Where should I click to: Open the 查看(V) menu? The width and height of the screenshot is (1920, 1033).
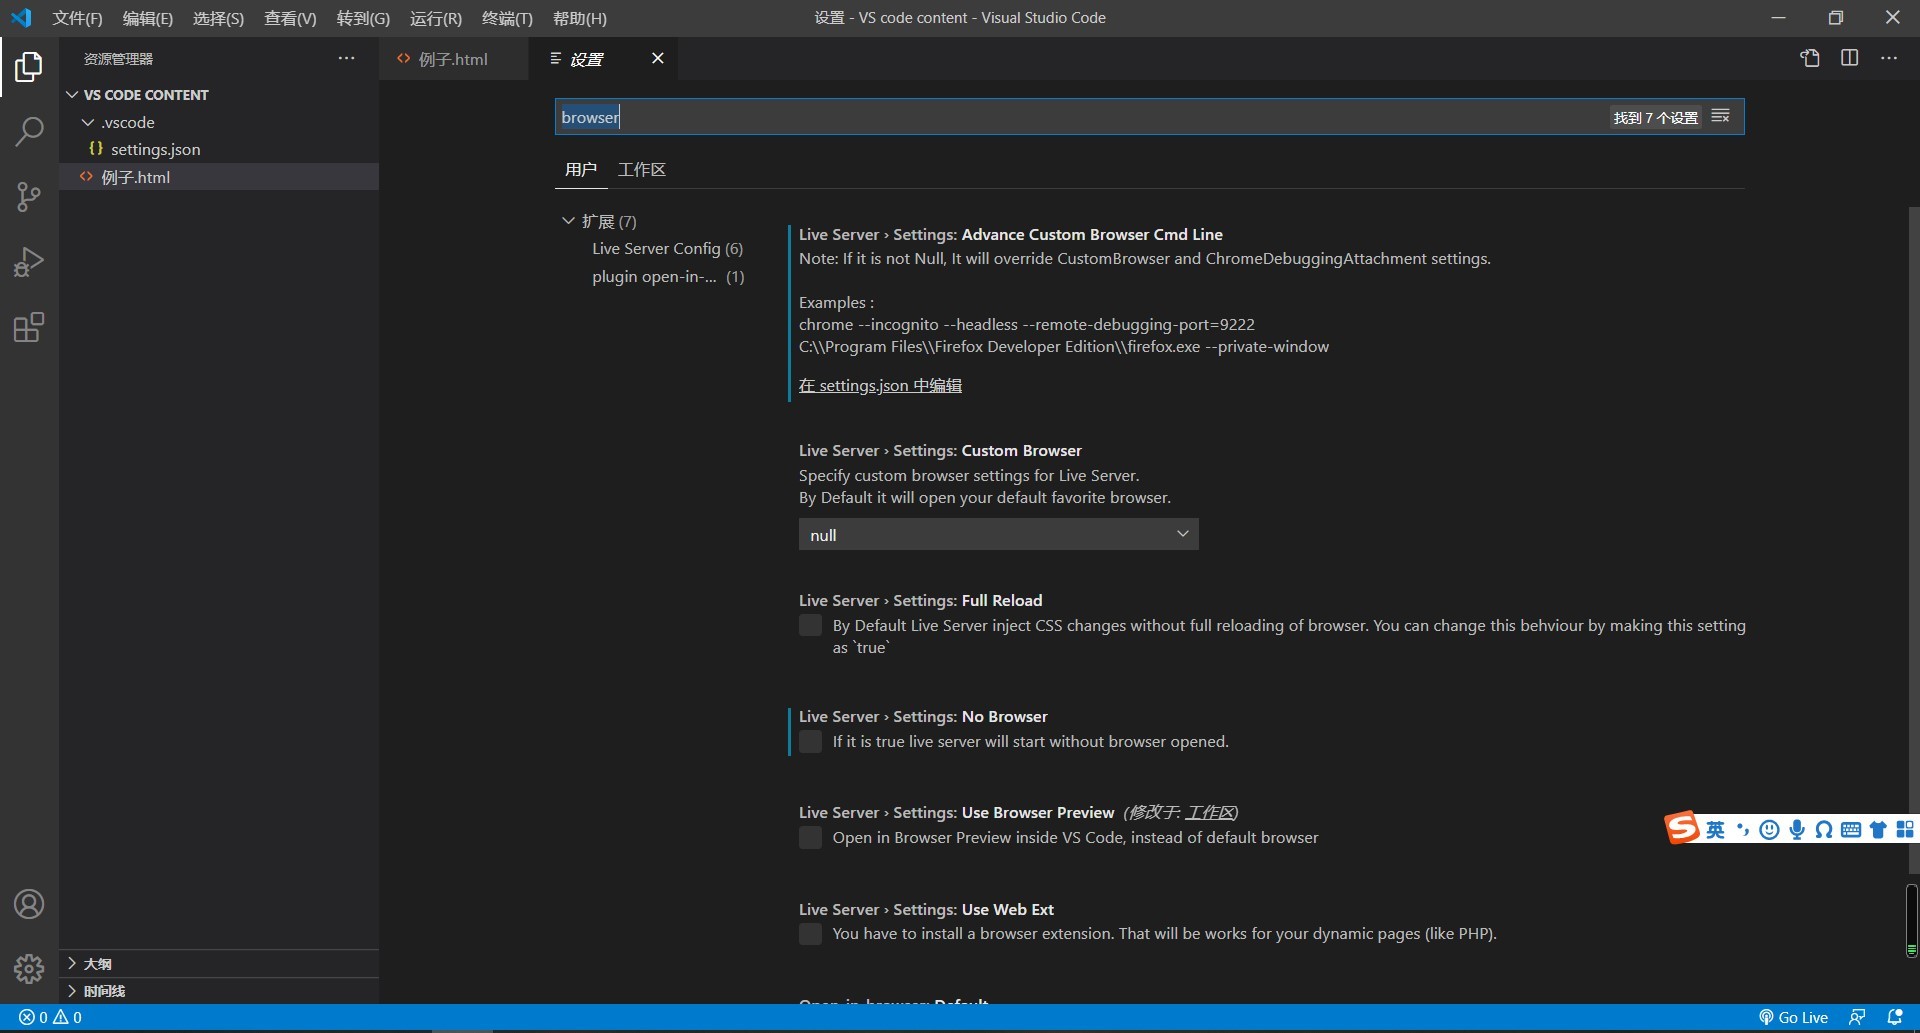[290, 18]
